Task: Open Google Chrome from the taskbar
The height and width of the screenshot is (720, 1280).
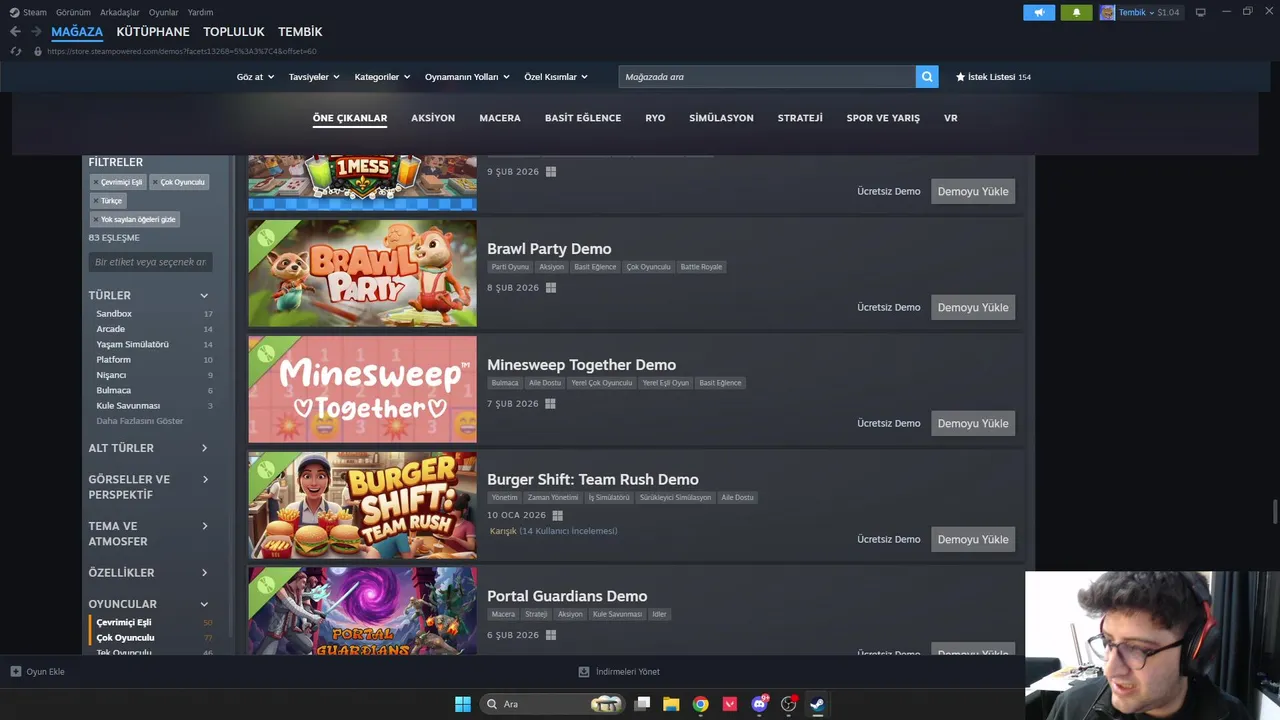Action: pos(701,704)
